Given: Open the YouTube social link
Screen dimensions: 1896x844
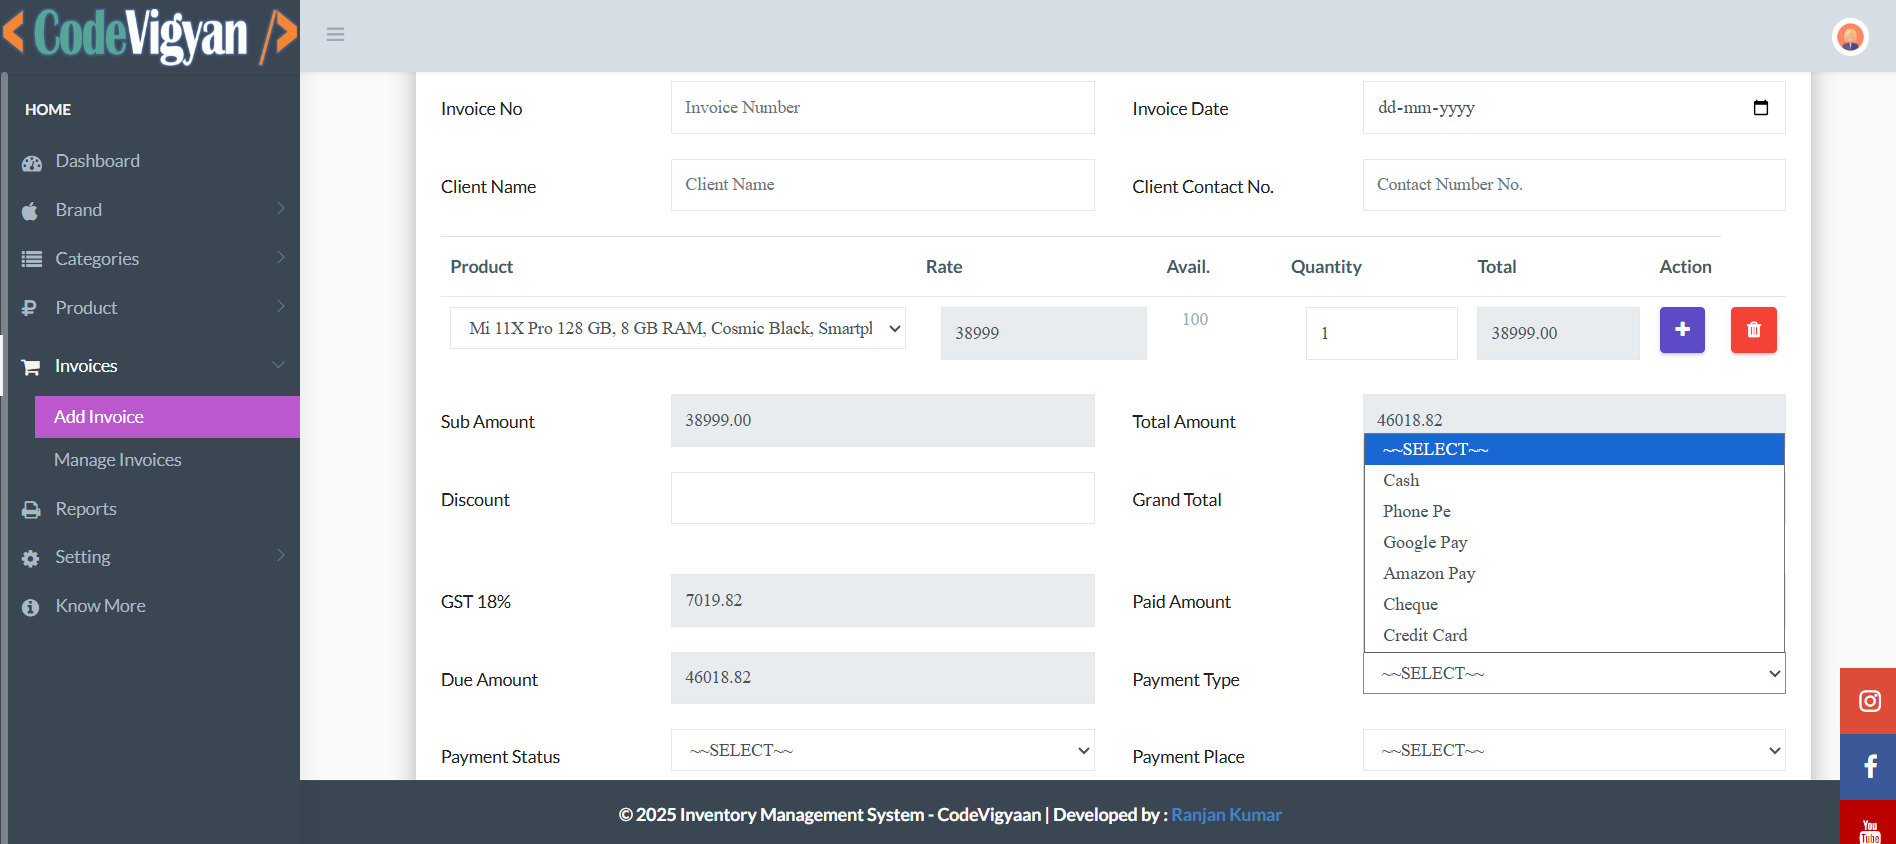Looking at the screenshot, I should pyautogui.click(x=1869, y=828).
